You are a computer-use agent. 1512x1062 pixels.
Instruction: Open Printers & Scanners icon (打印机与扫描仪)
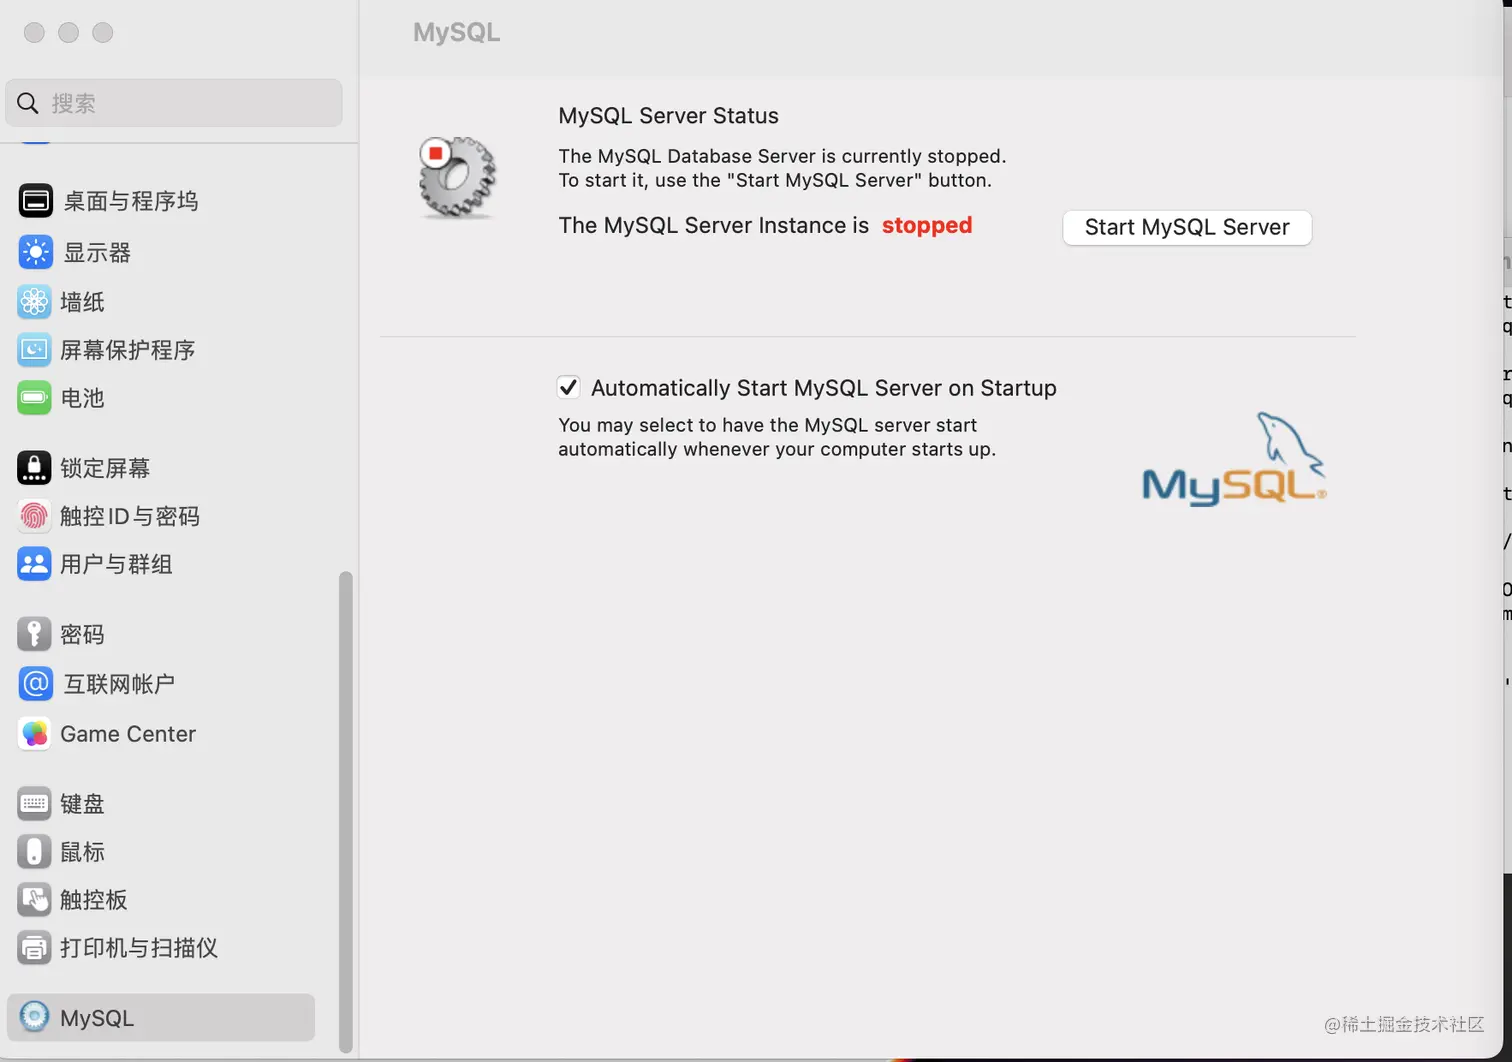coord(34,947)
